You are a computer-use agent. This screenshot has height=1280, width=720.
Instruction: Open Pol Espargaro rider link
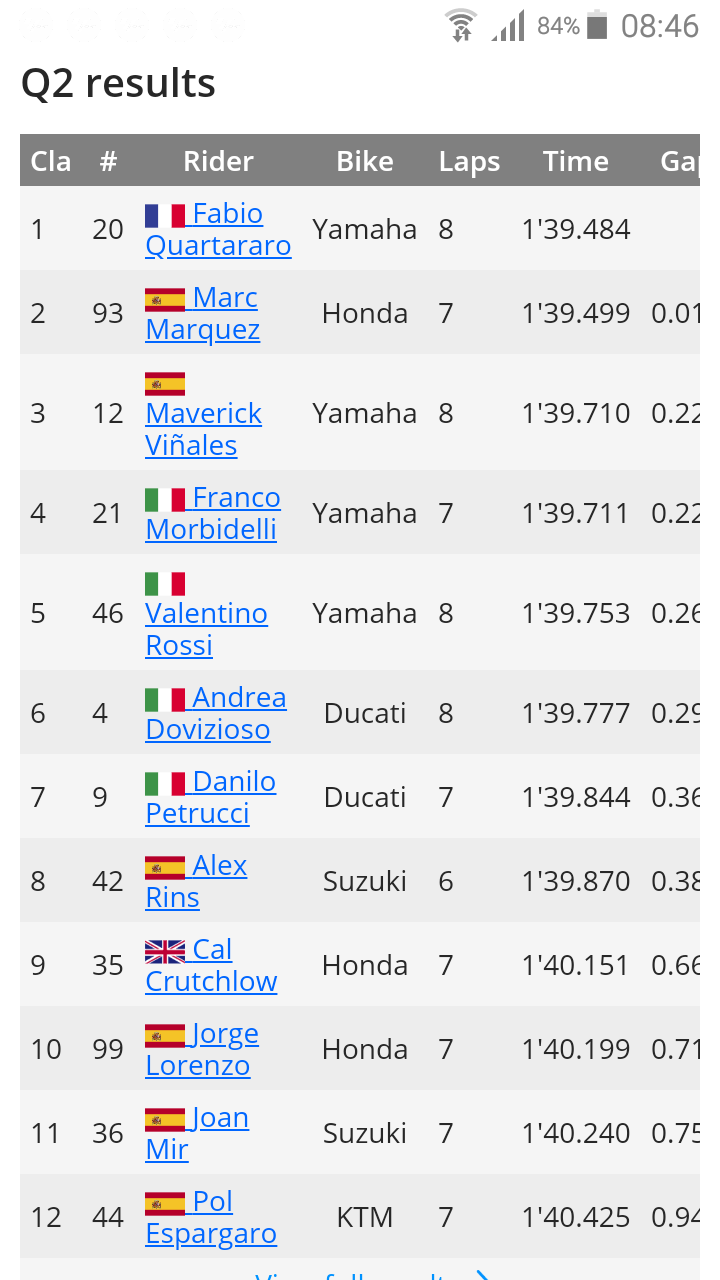click(x=211, y=1217)
